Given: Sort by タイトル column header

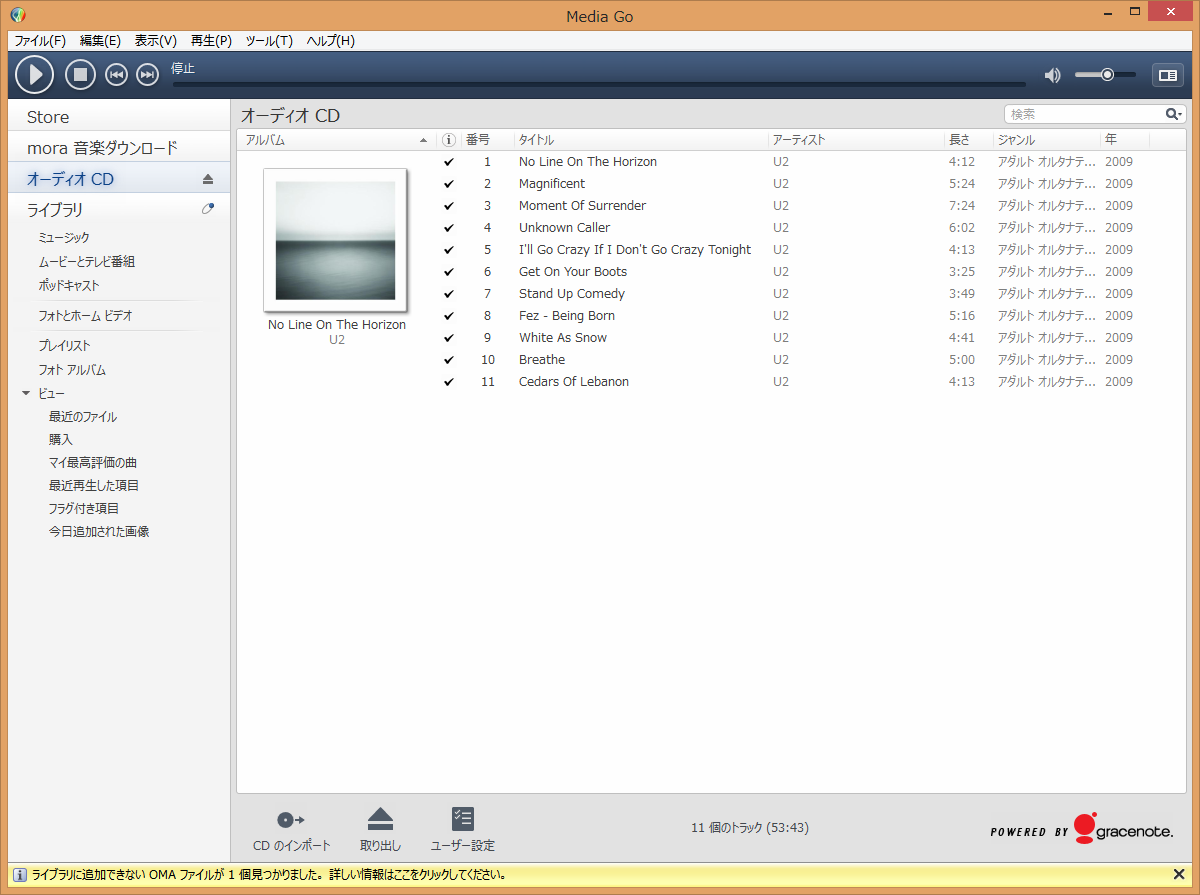Looking at the screenshot, I should [x=641, y=140].
